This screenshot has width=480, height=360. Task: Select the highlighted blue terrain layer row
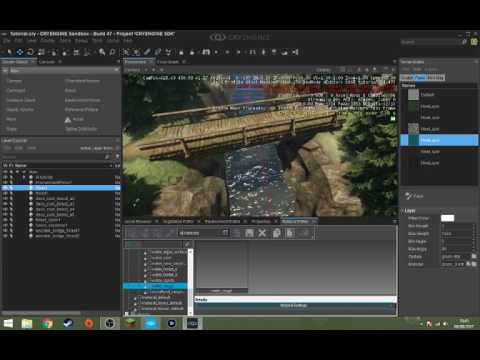[x=439, y=140]
